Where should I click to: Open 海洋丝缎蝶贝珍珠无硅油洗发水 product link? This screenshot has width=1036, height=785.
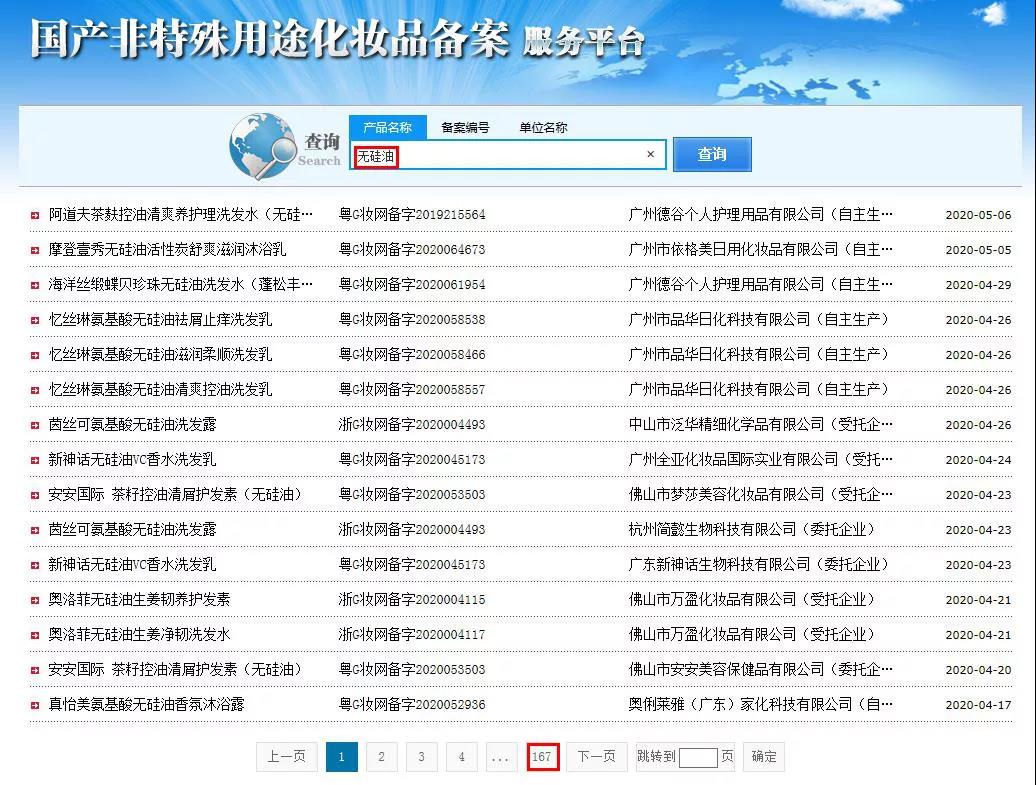coord(180,285)
